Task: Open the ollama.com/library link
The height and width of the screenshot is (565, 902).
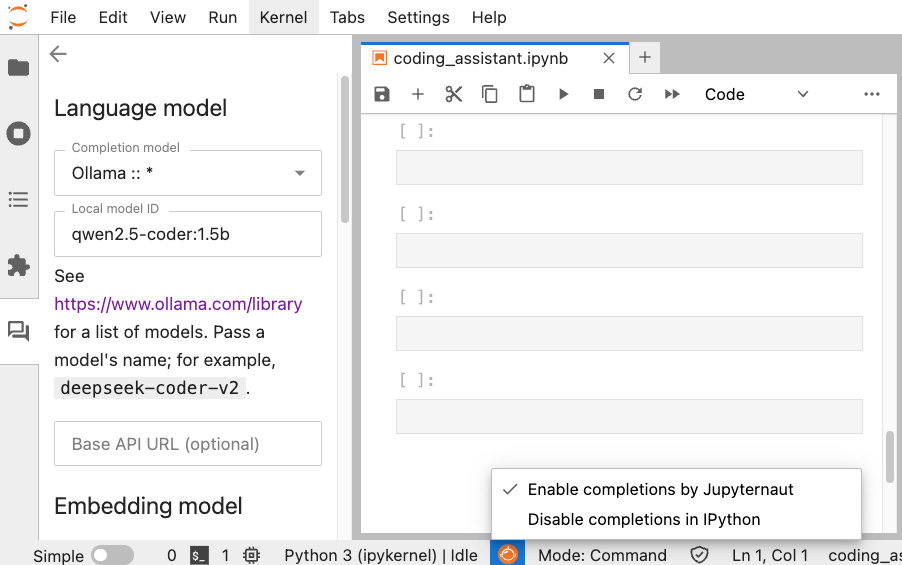Action: [178, 304]
